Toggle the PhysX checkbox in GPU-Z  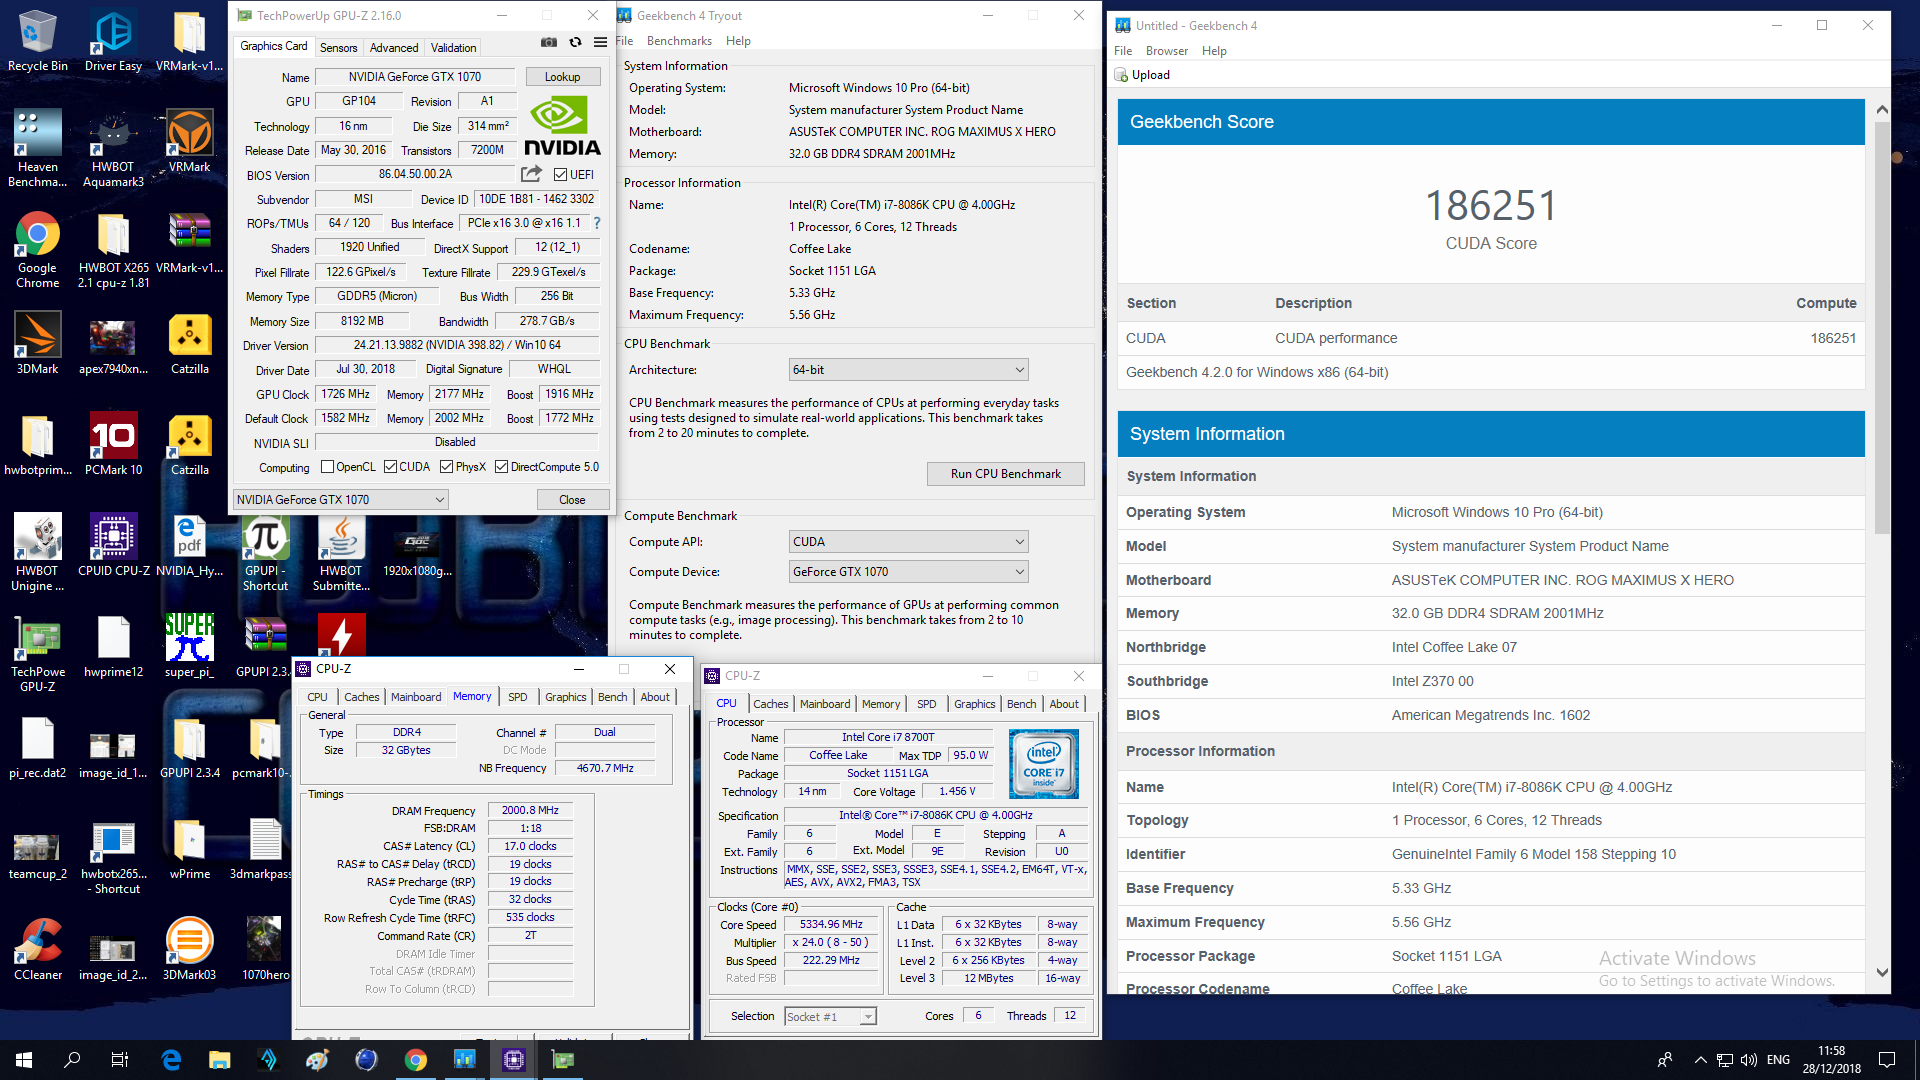point(446,467)
